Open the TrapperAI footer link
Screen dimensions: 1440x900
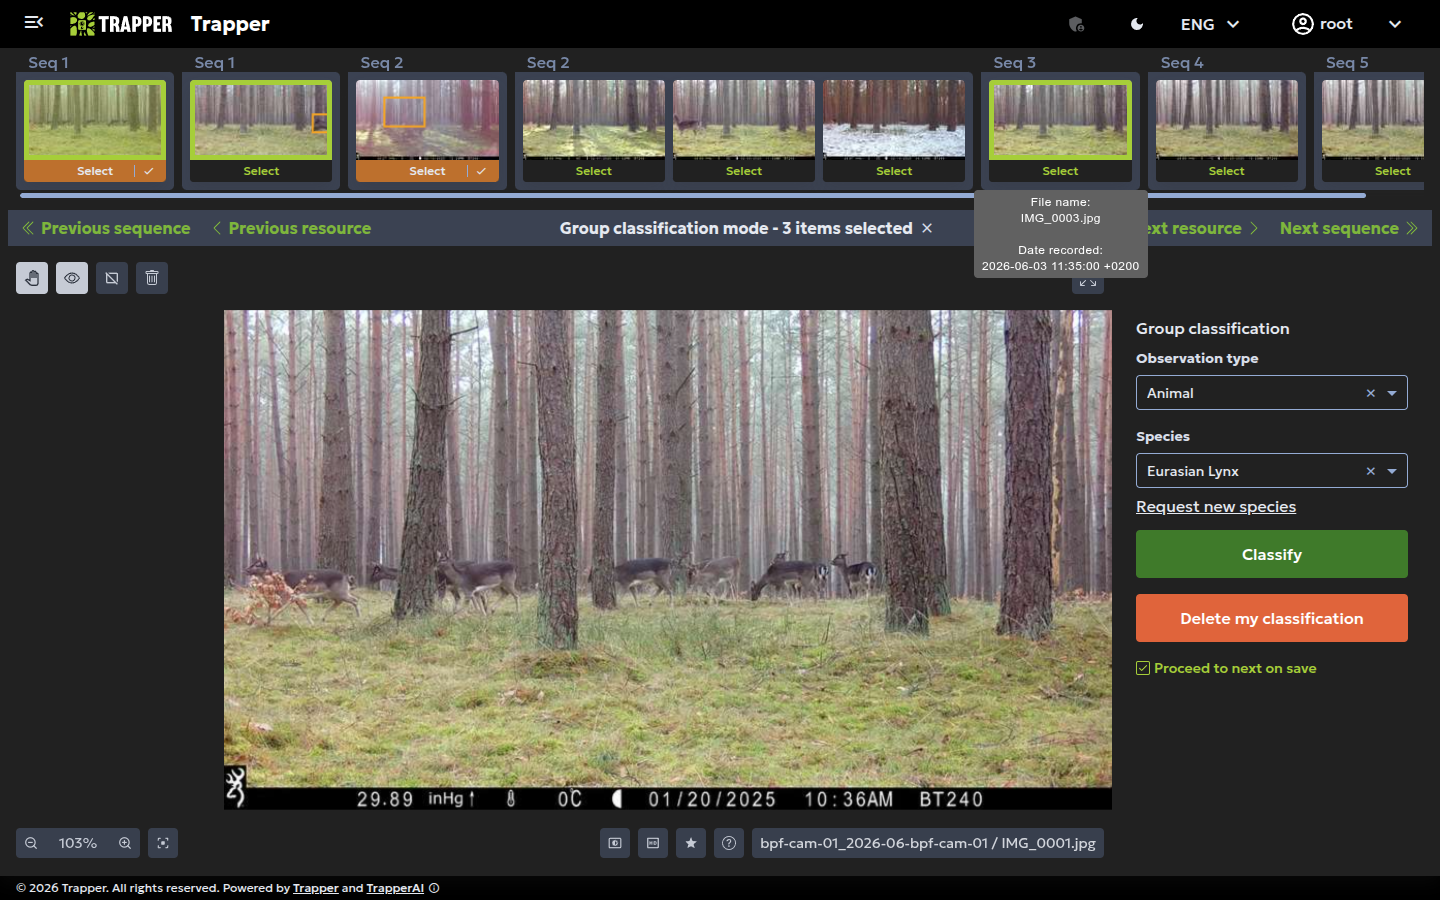click(395, 888)
